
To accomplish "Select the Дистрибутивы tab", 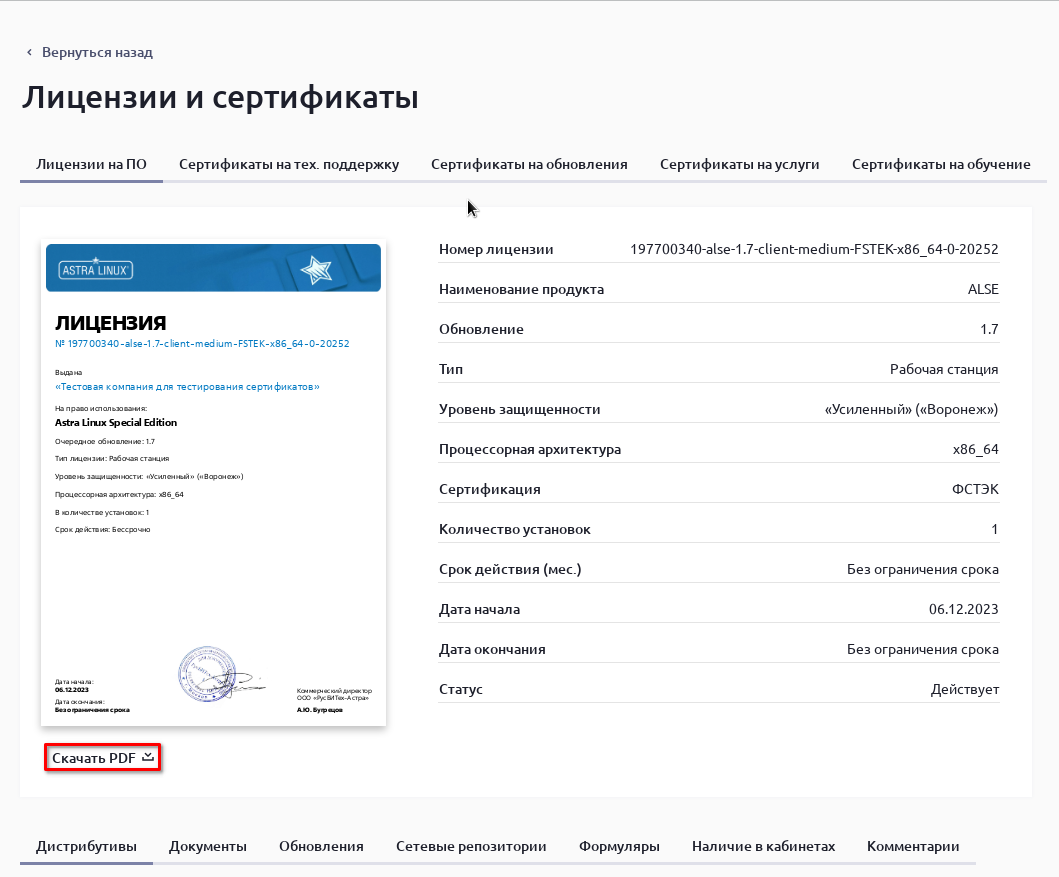I will 86,846.
